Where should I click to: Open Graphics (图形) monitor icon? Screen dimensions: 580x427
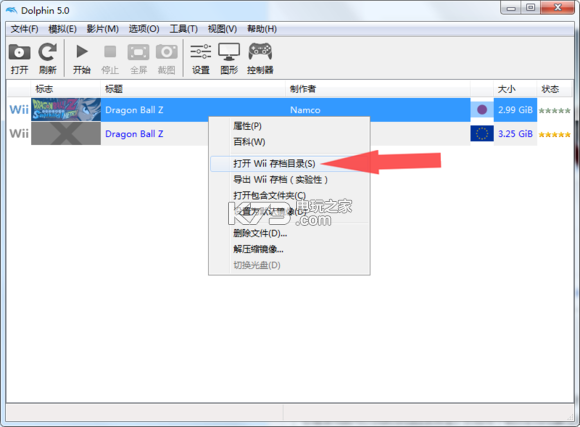pyautogui.click(x=229, y=52)
